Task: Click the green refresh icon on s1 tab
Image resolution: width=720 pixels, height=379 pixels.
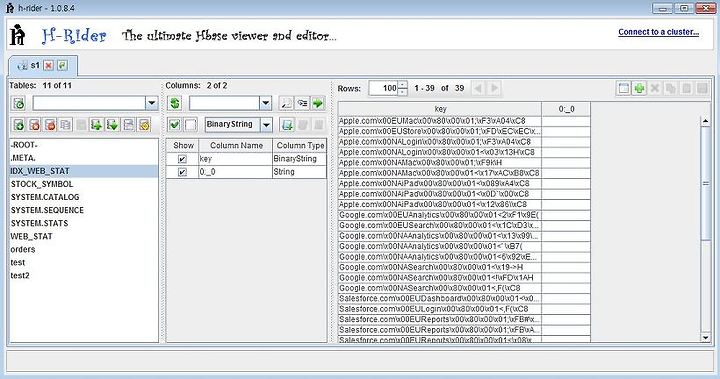Action: (x=62, y=66)
